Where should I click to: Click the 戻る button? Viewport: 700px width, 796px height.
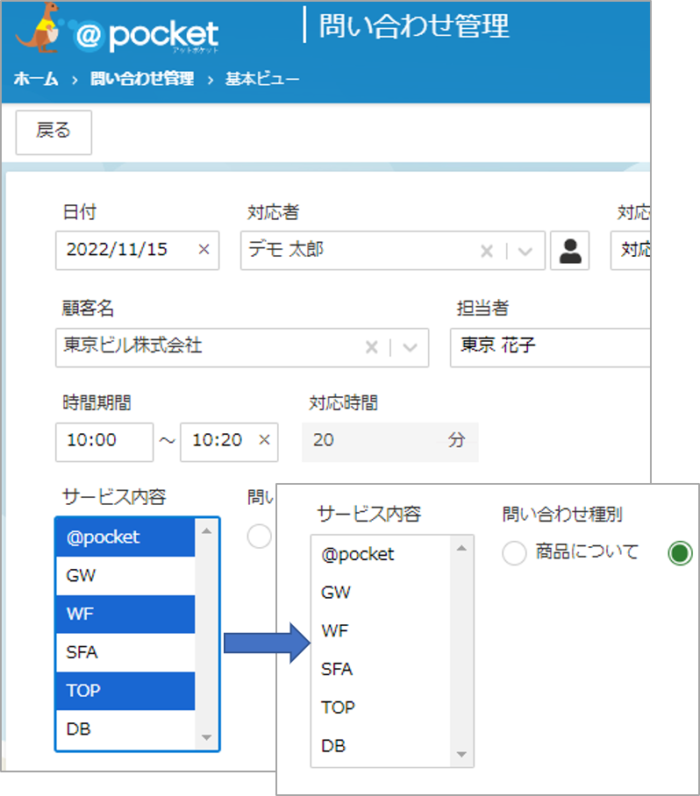[54, 132]
